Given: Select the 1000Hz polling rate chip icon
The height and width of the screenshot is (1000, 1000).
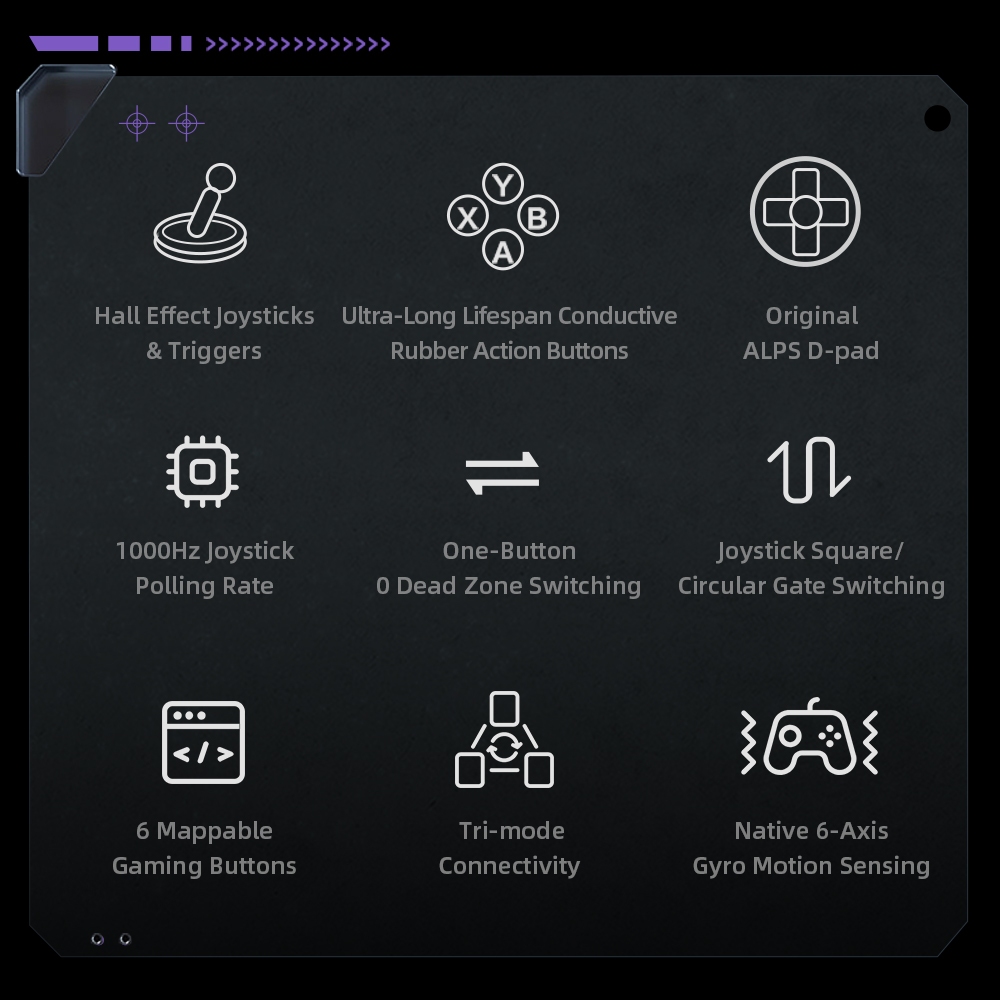Looking at the screenshot, I should (x=202, y=472).
